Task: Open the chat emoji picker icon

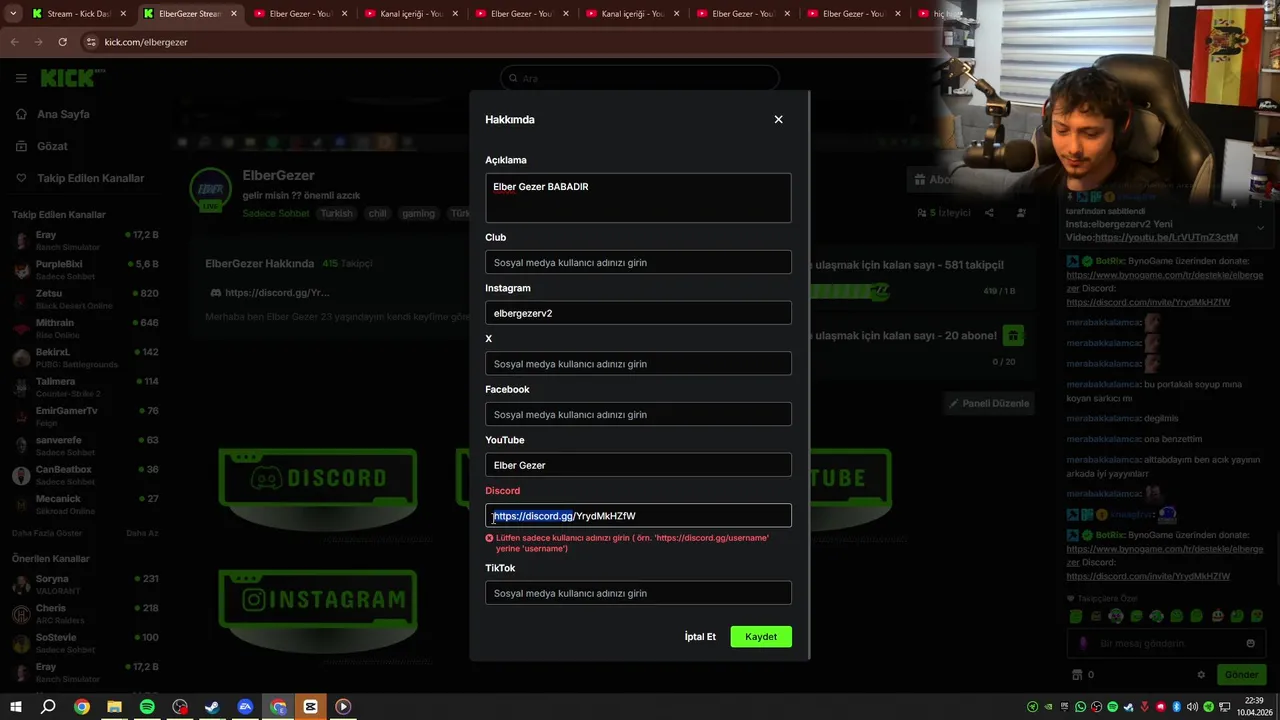Action: tap(1250, 643)
